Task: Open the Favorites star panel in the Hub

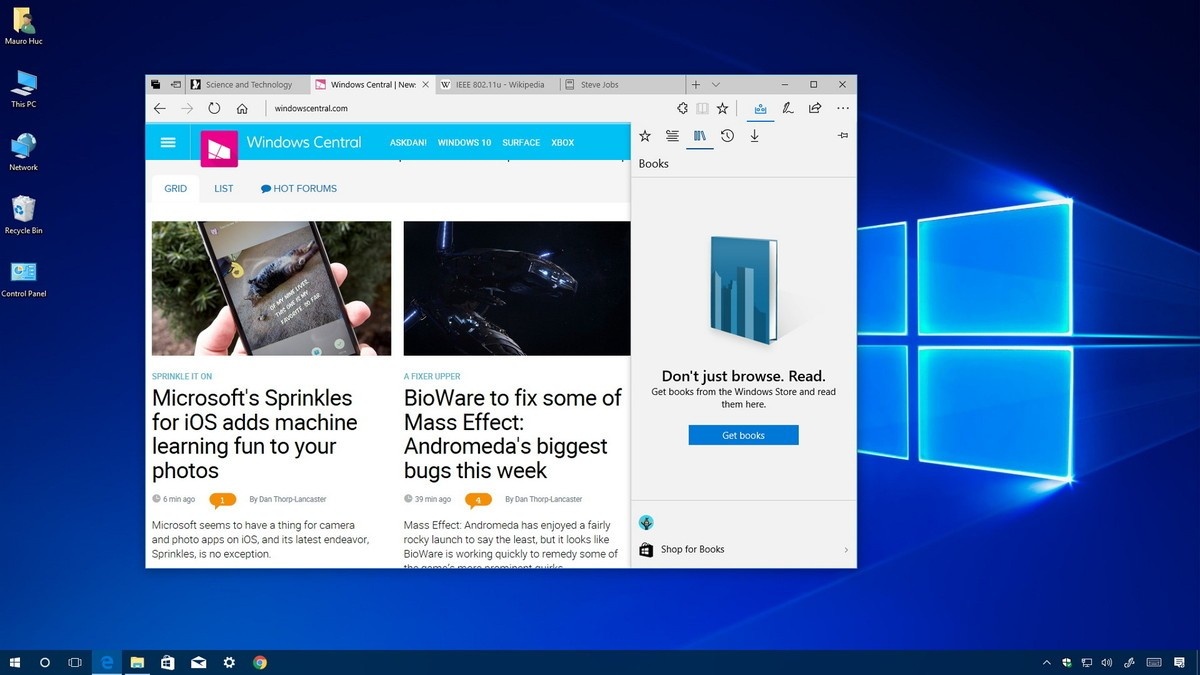Action: pyautogui.click(x=645, y=135)
